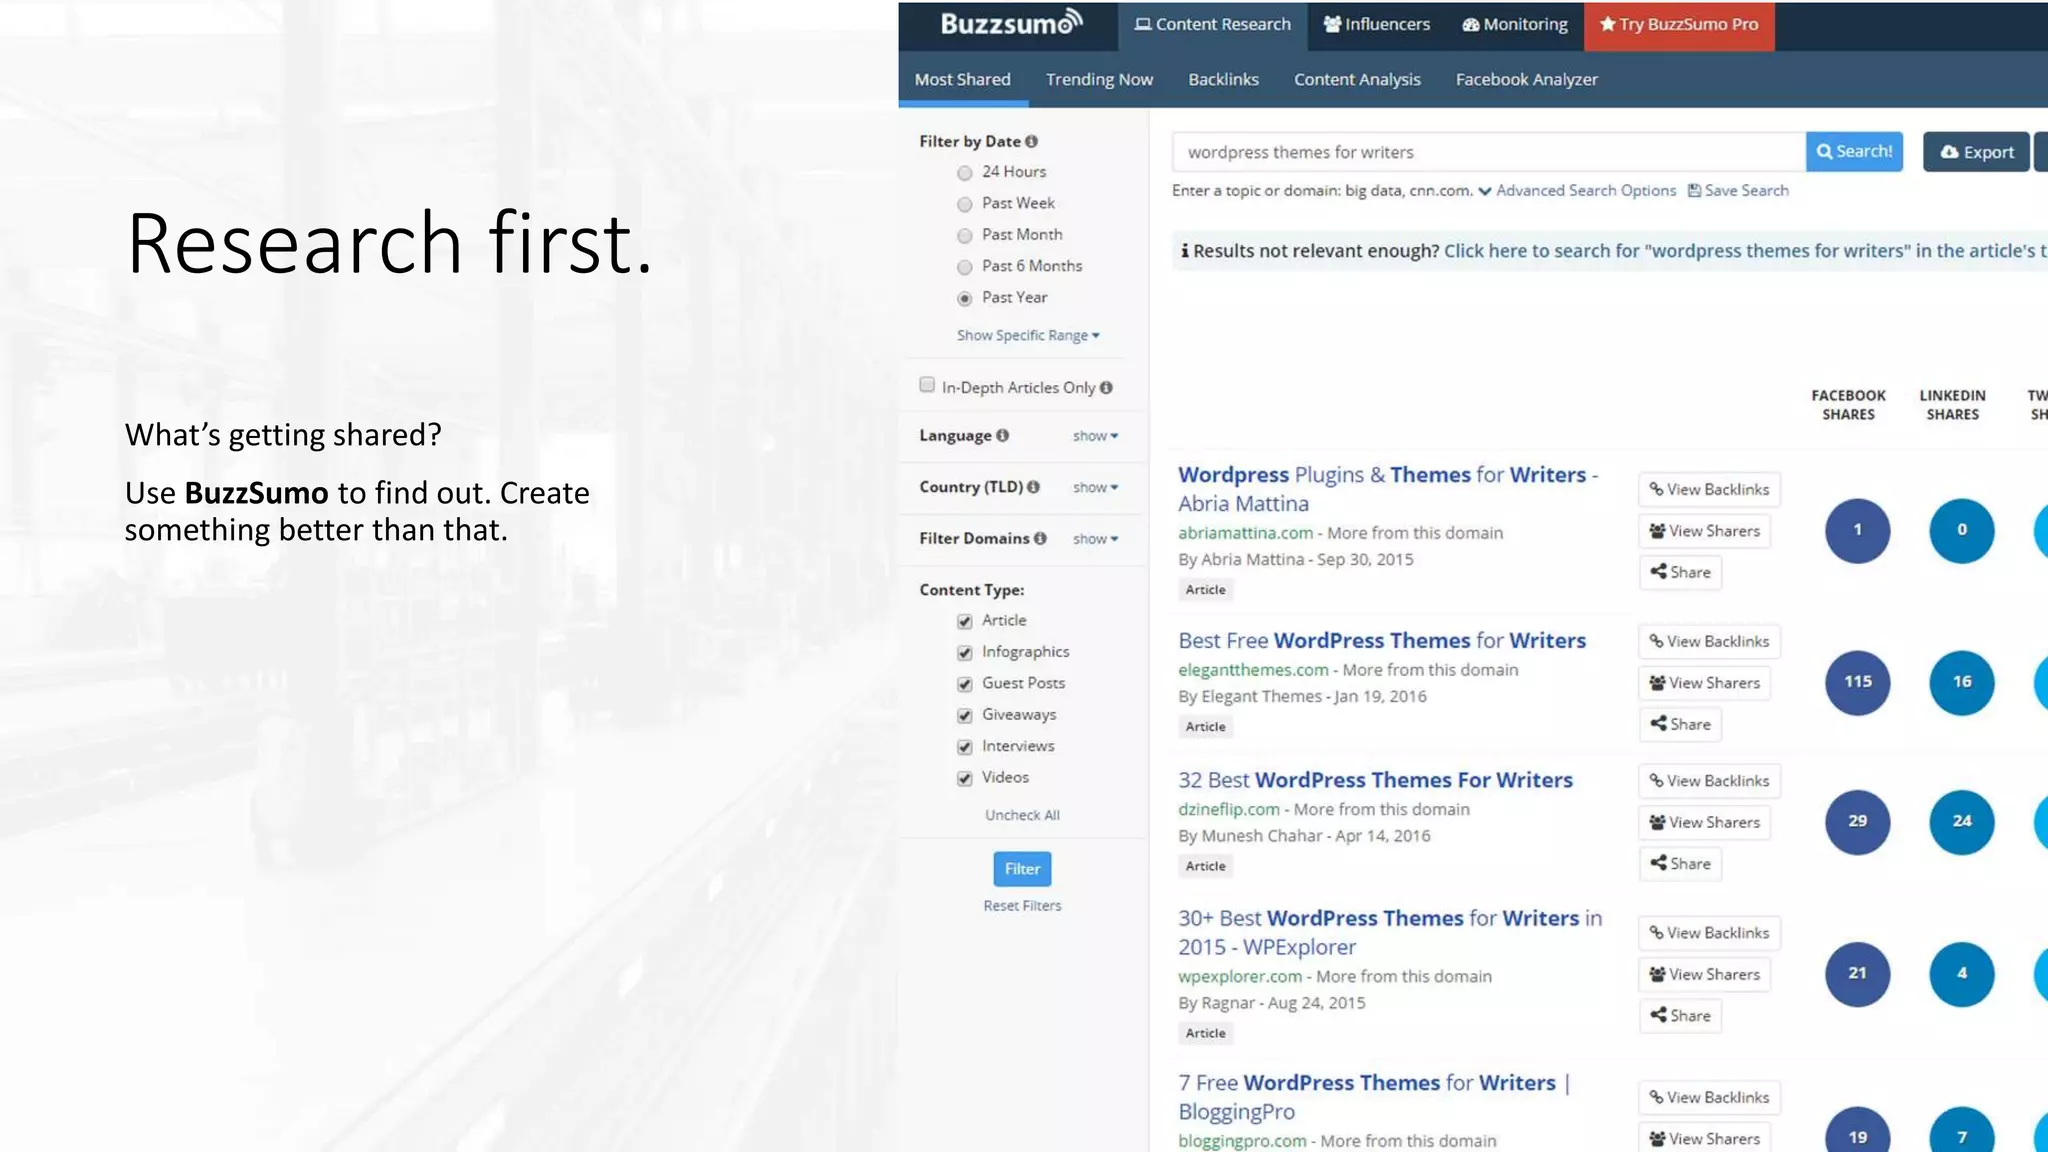This screenshot has height=1152, width=2048.
Task: Click the Uncheck All link
Action: pos(1022,815)
